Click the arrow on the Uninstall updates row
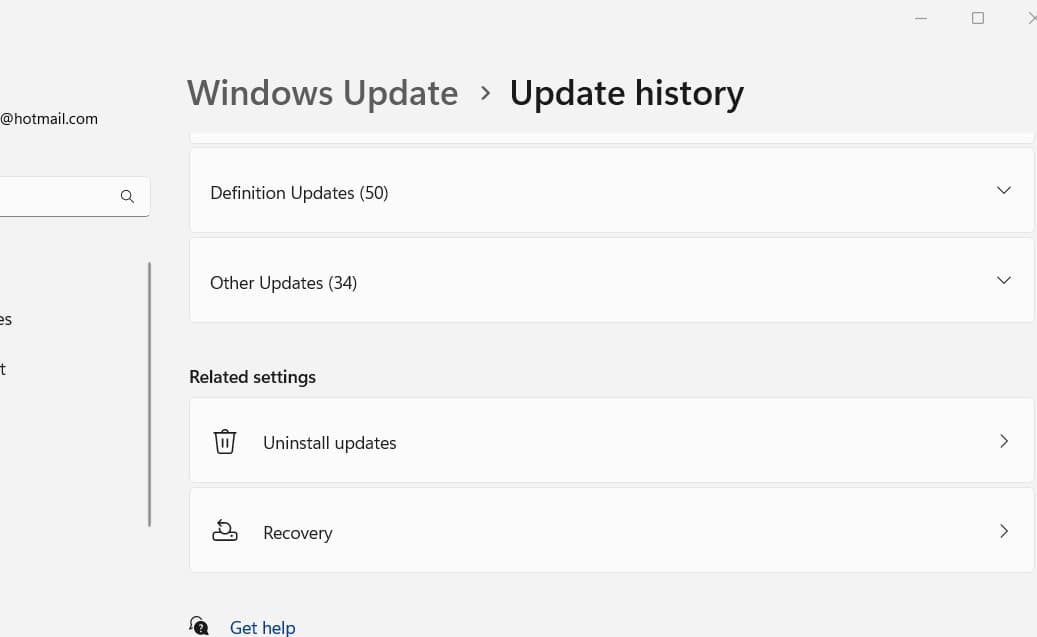Image resolution: width=1037 pixels, height=637 pixels. pos(1004,441)
